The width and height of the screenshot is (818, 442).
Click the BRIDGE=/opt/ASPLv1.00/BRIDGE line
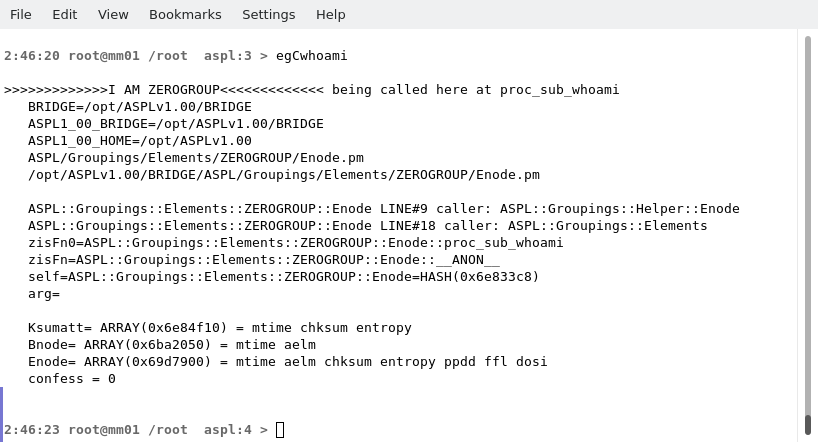[x=140, y=107]
